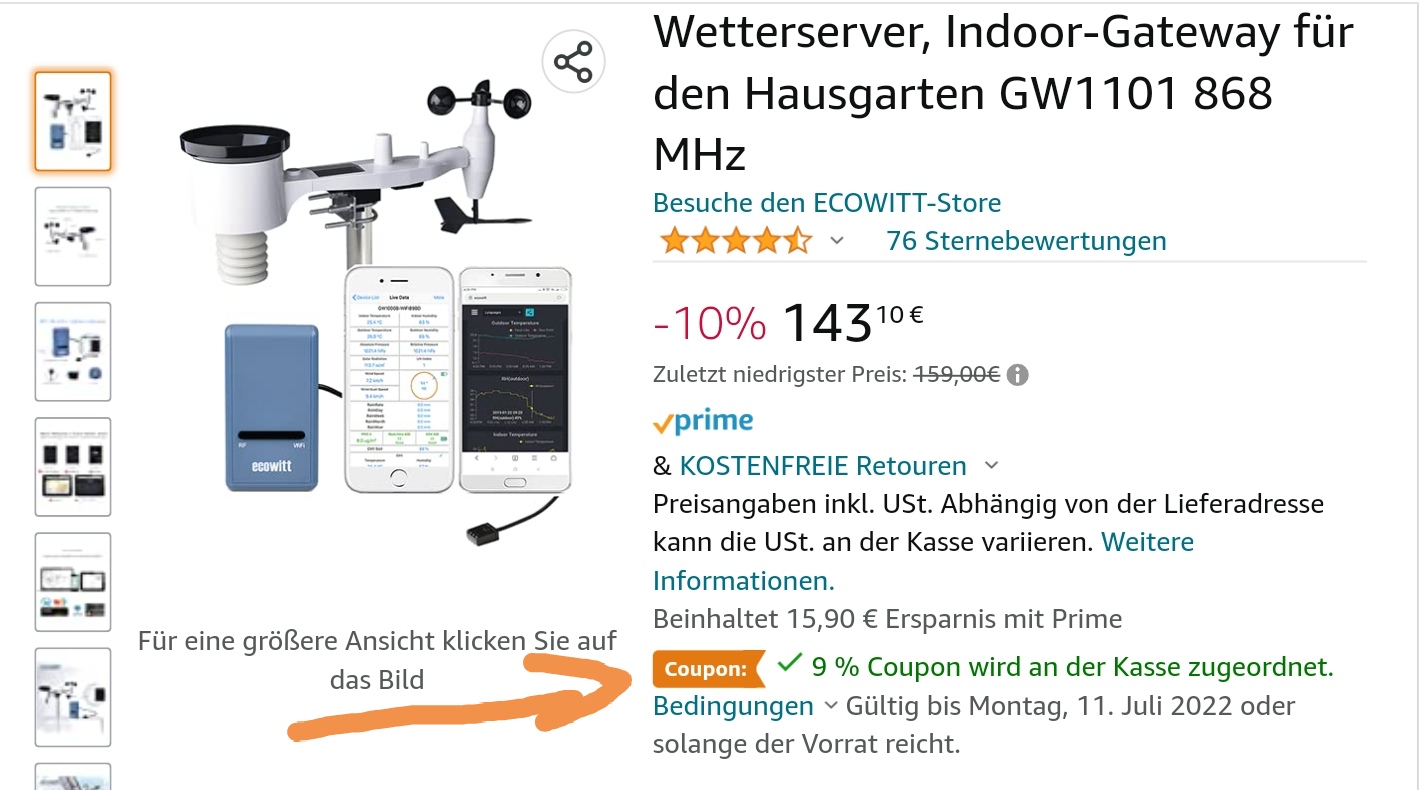Click the share icon on product image
This screenshot has width=1419, height=790.
574,63
